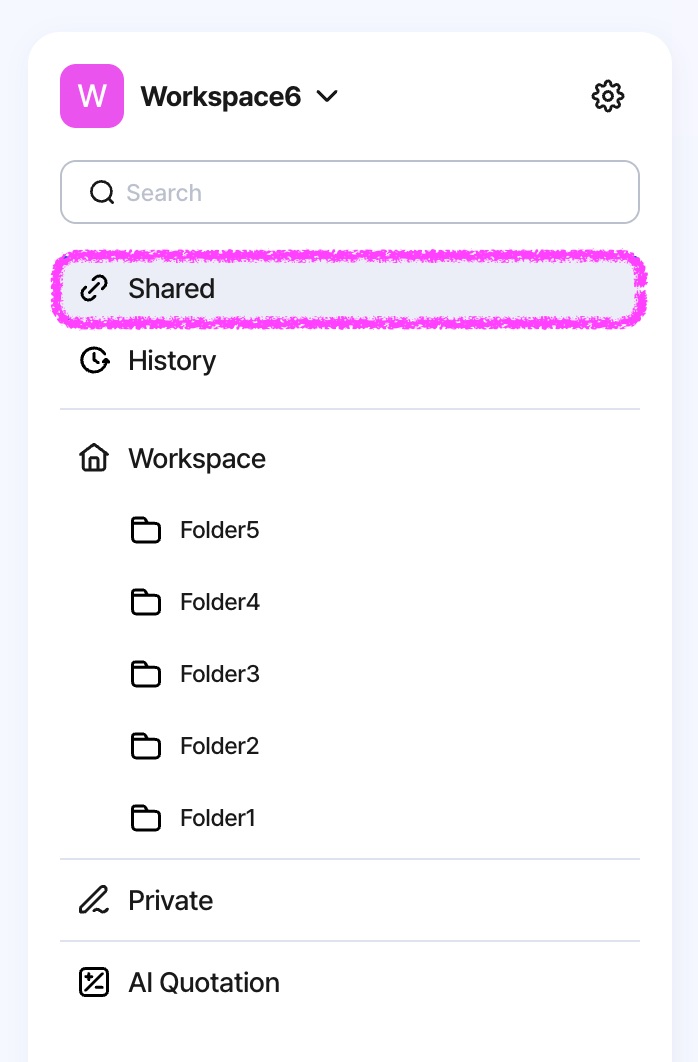
Task: Click the link icon beside Shared
Action: [x=94, y=289]
